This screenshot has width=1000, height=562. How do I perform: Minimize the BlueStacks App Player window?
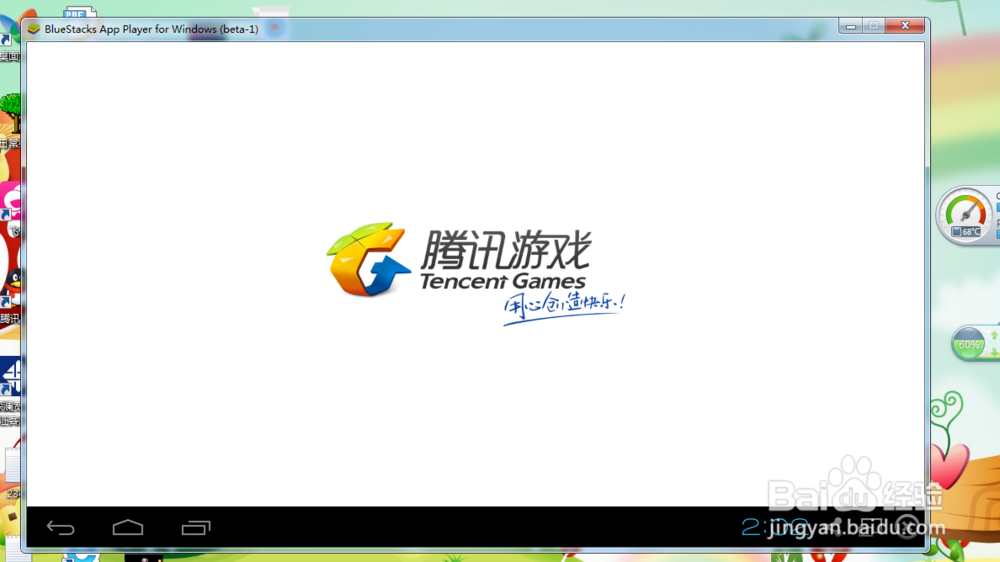click(x=850, y=26)
